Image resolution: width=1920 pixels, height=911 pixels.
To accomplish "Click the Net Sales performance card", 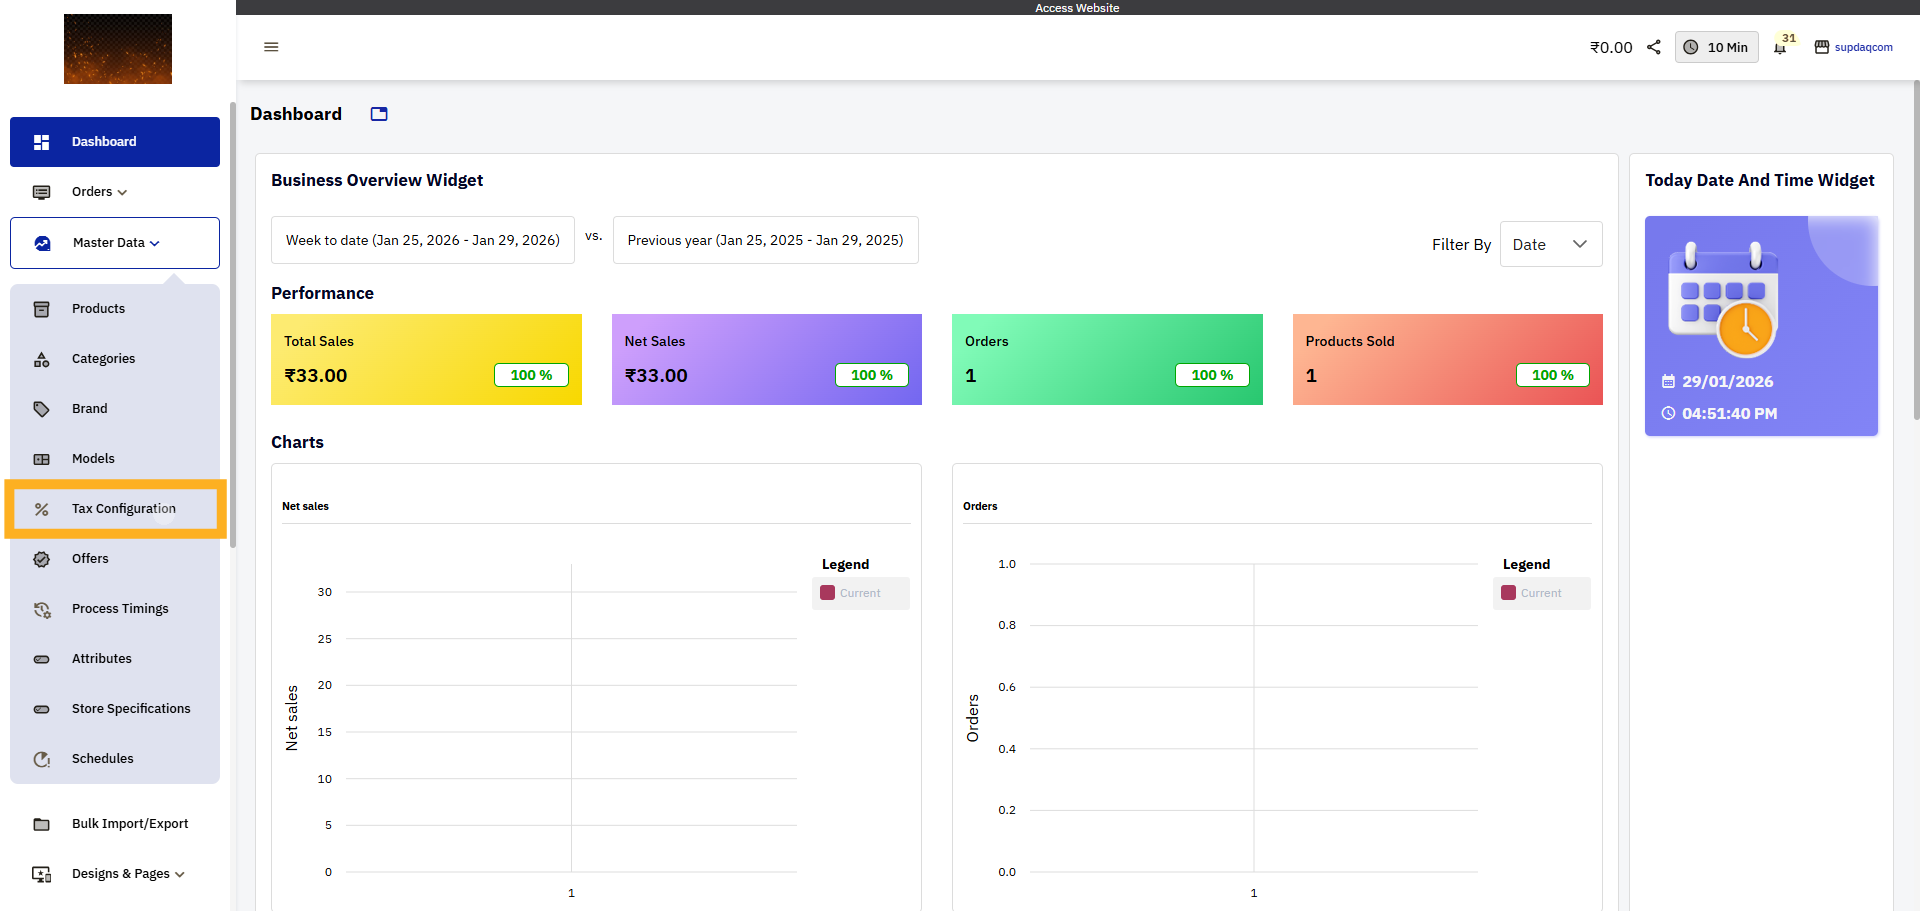I will [x=767, y=359].
